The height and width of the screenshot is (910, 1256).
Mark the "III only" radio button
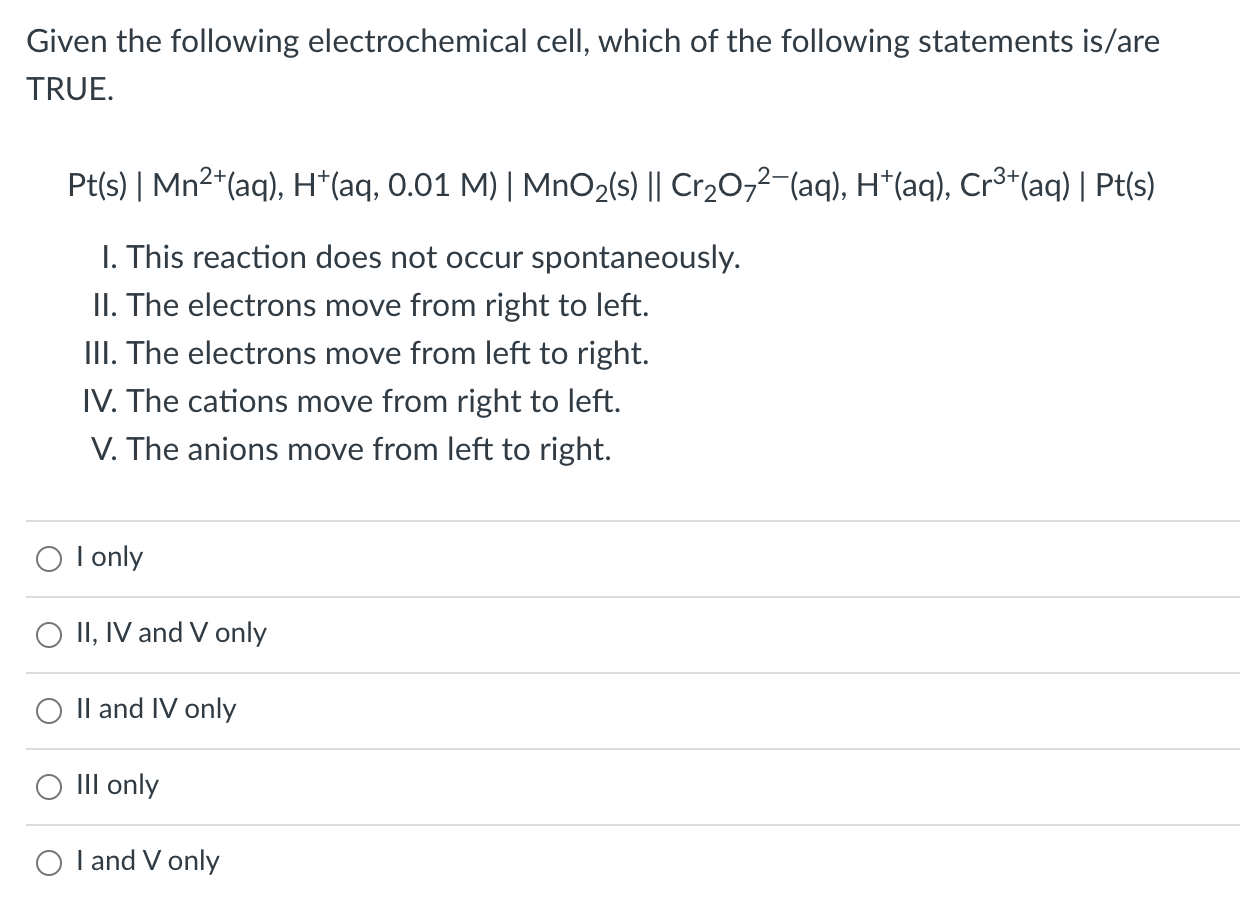pos(50,788)
